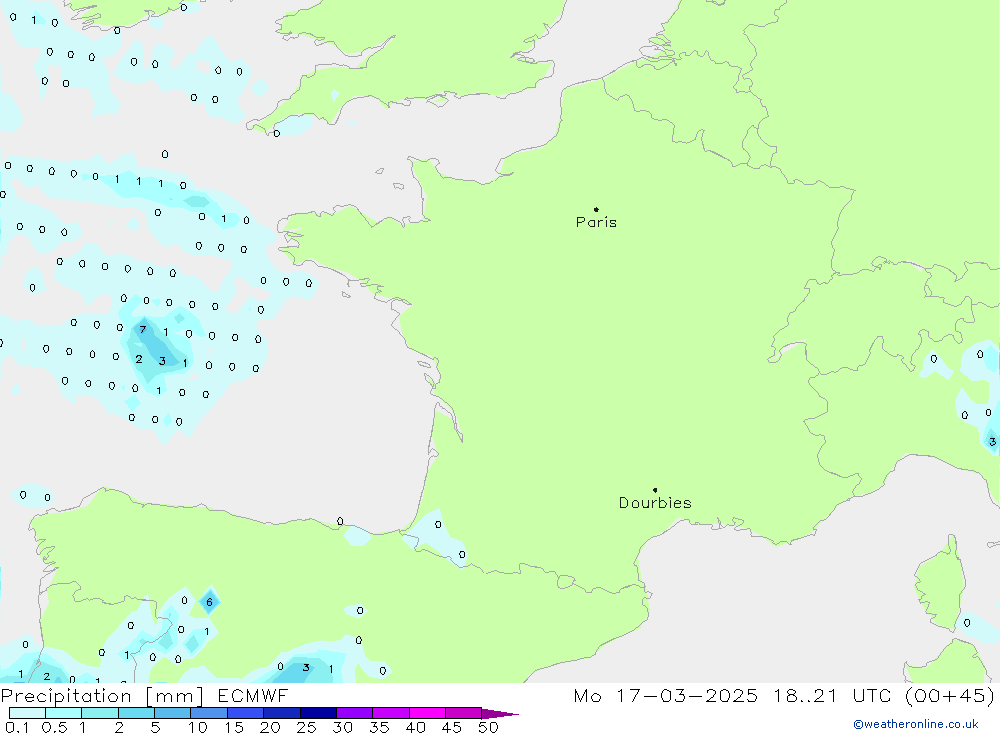Click the '6' precipitation value in Spain
Viewport: 1000px width, 733px height.
tap(209, 602)
